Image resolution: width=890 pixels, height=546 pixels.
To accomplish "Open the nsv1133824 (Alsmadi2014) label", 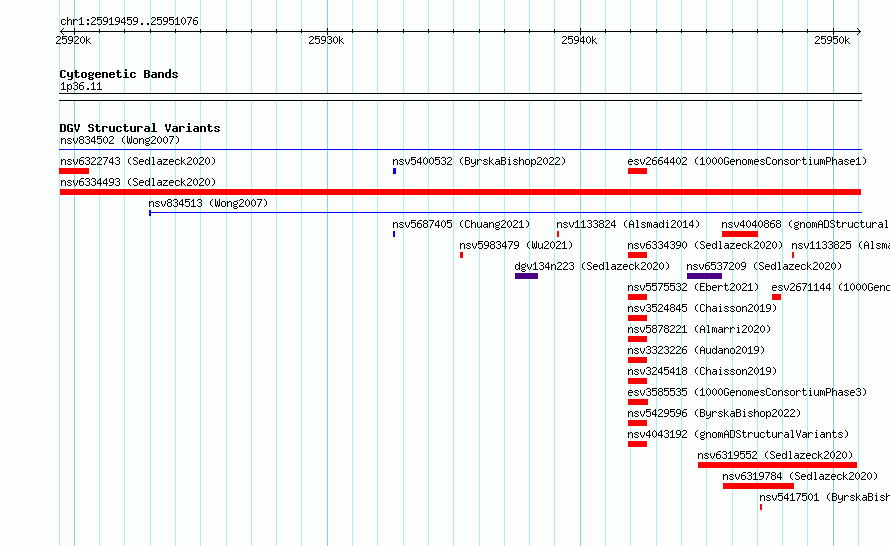I will [x=628, y=224].
